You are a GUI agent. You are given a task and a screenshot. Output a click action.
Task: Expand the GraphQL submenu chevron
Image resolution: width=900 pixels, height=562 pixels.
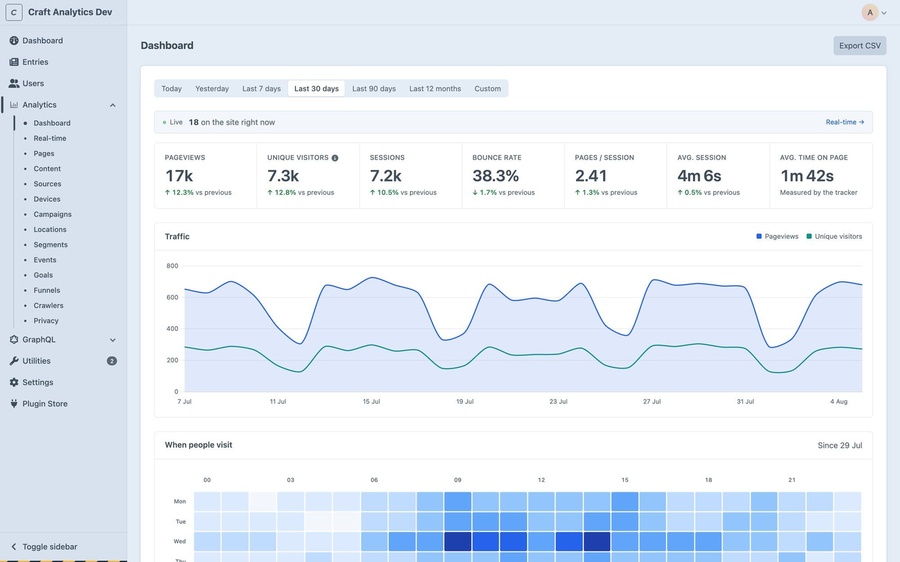(112, 340)
